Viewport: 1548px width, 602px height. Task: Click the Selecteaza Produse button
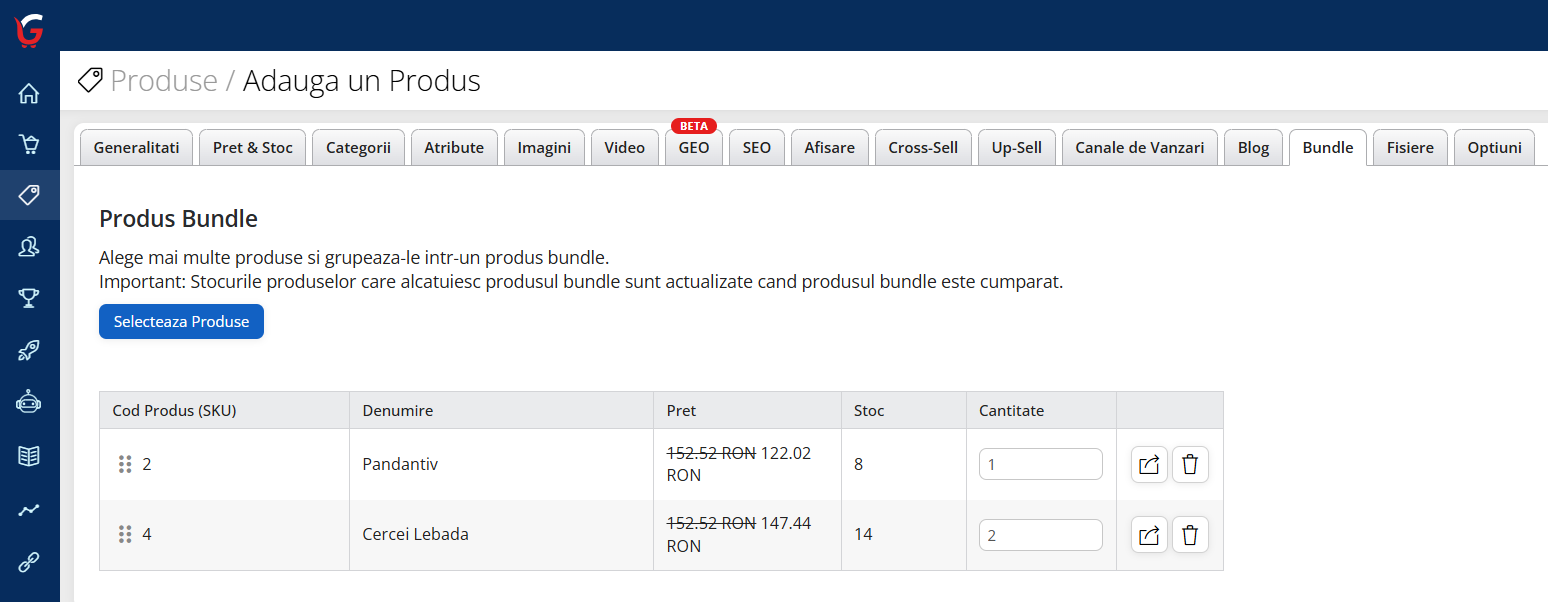181,322
